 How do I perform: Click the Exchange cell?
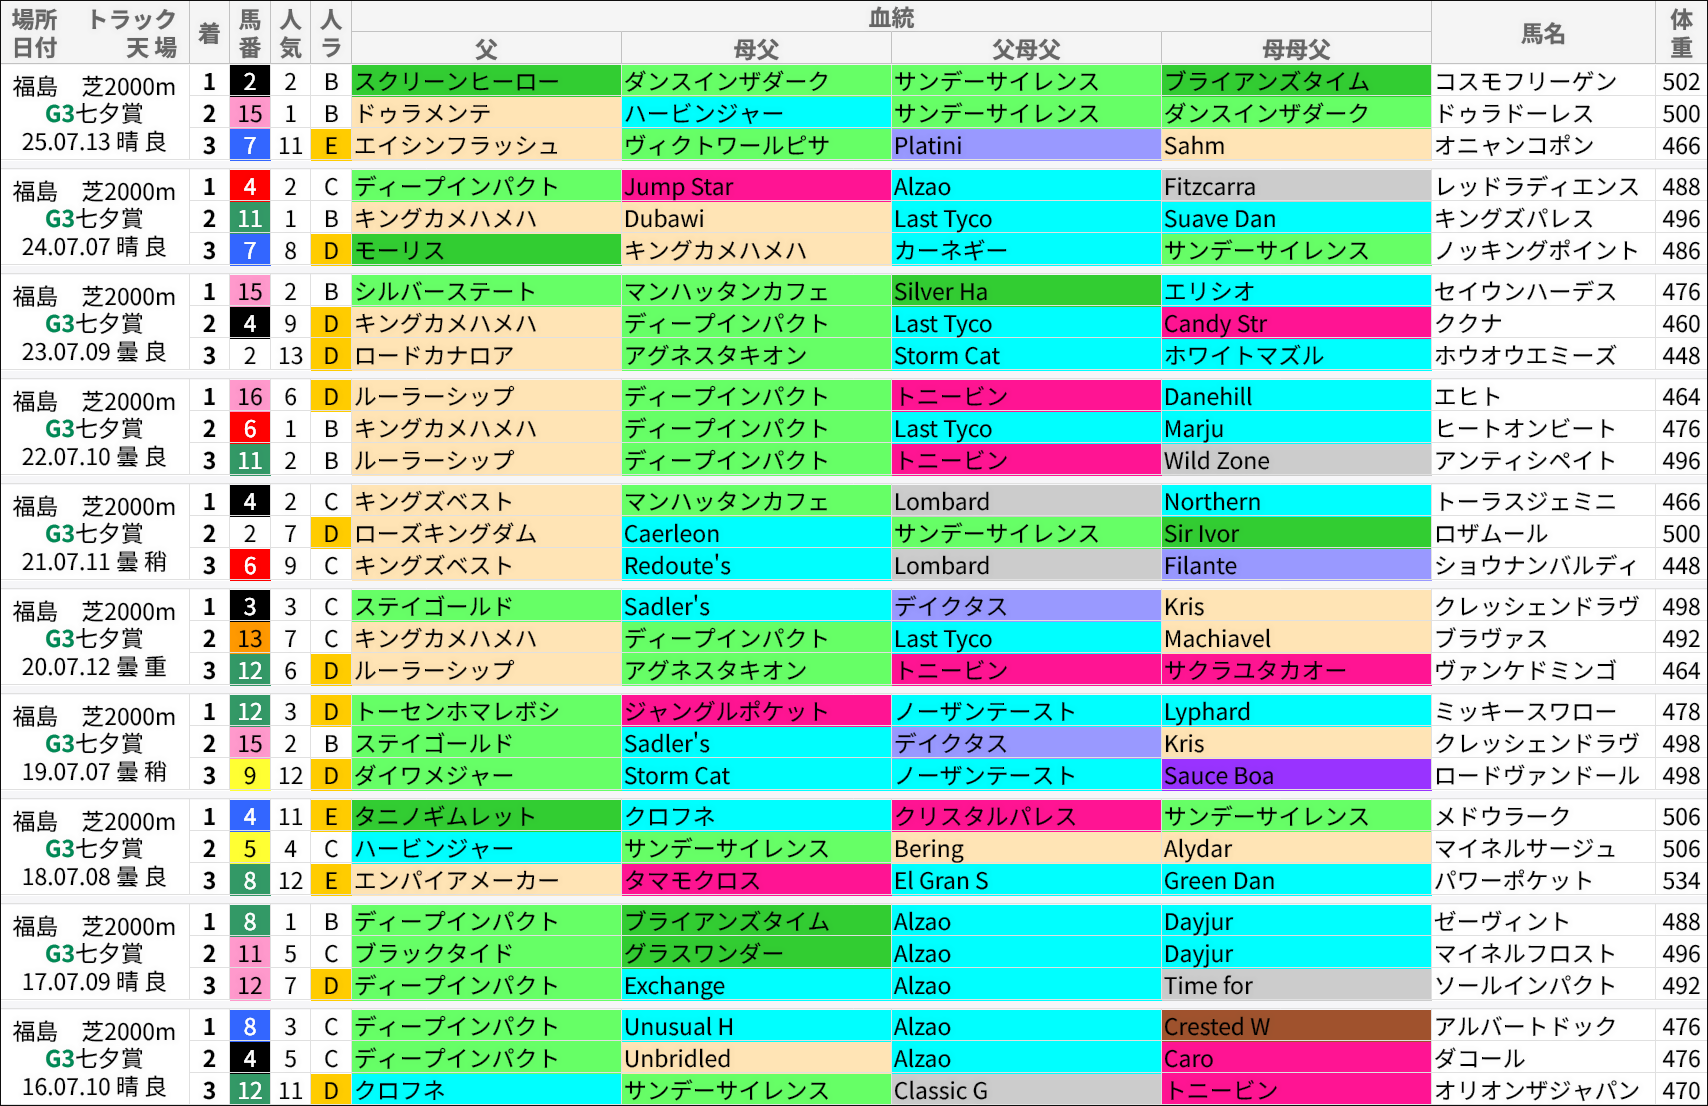pyautogui.click(x=756, y=985)
